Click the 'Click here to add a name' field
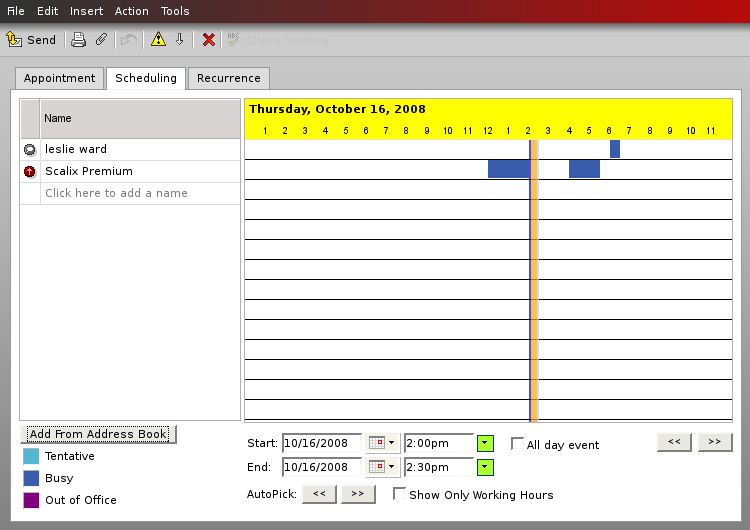The image size is (750, 530). point(116,193)
